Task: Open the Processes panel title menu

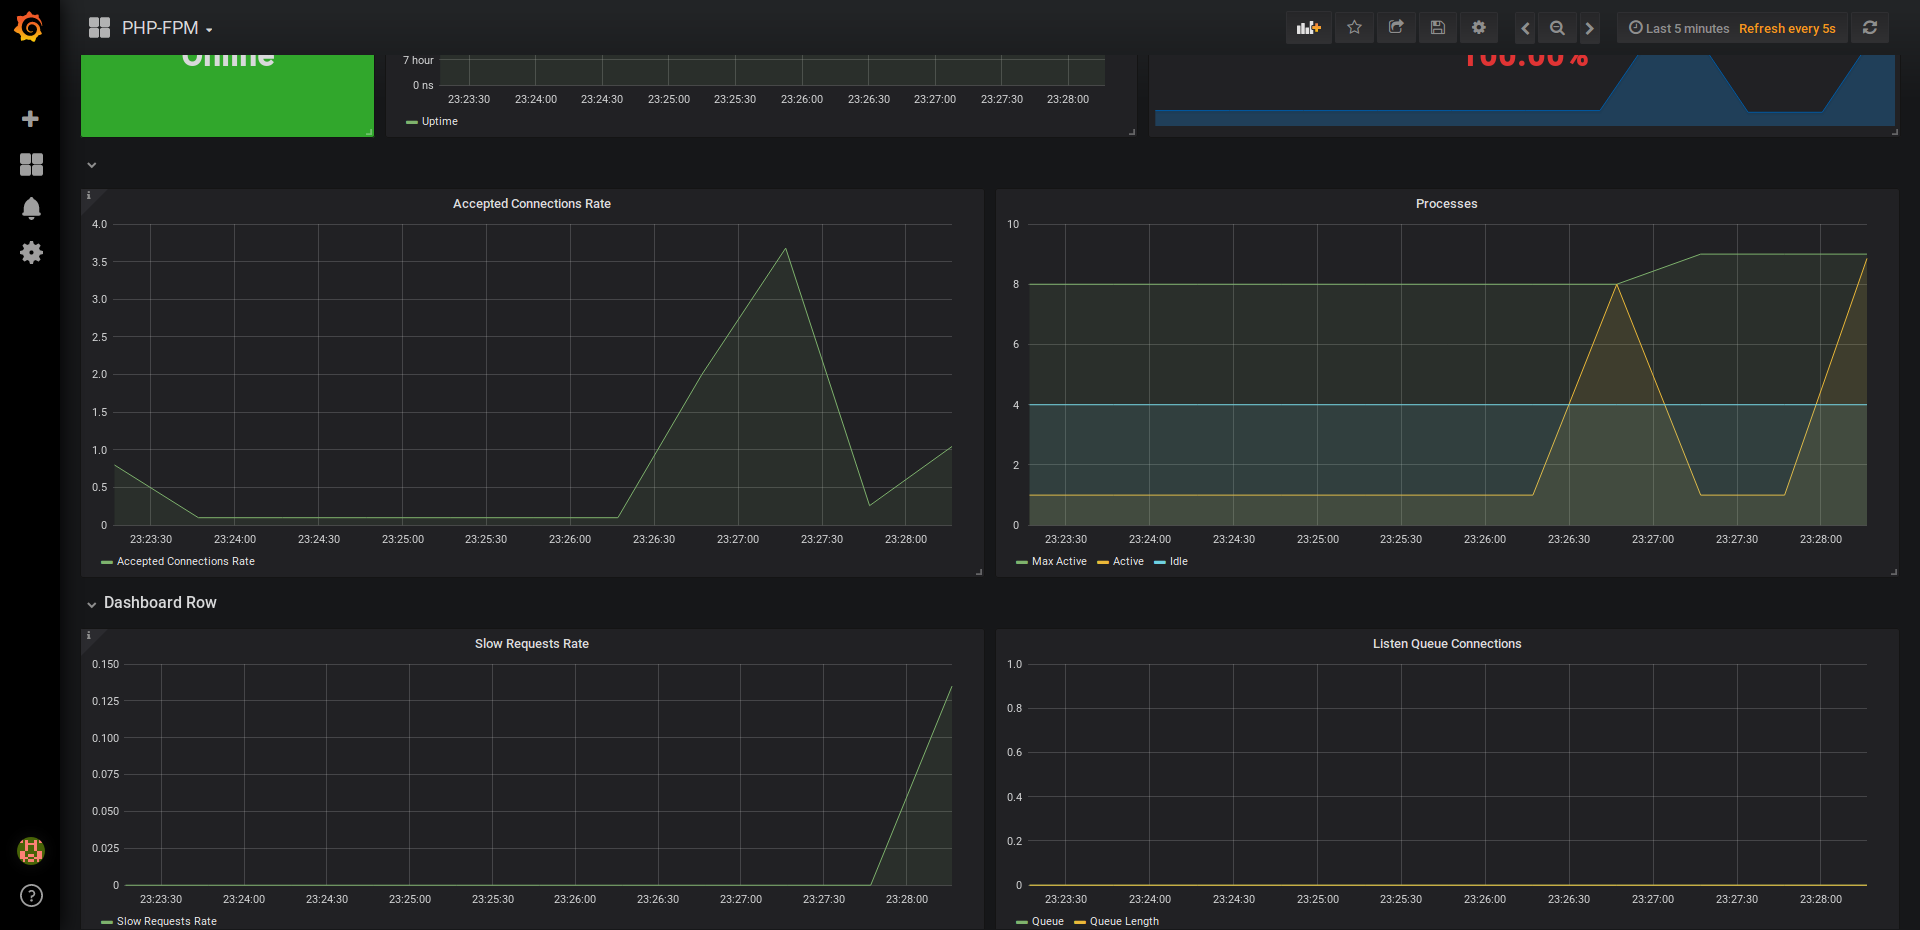Action: coord(1446,204)
